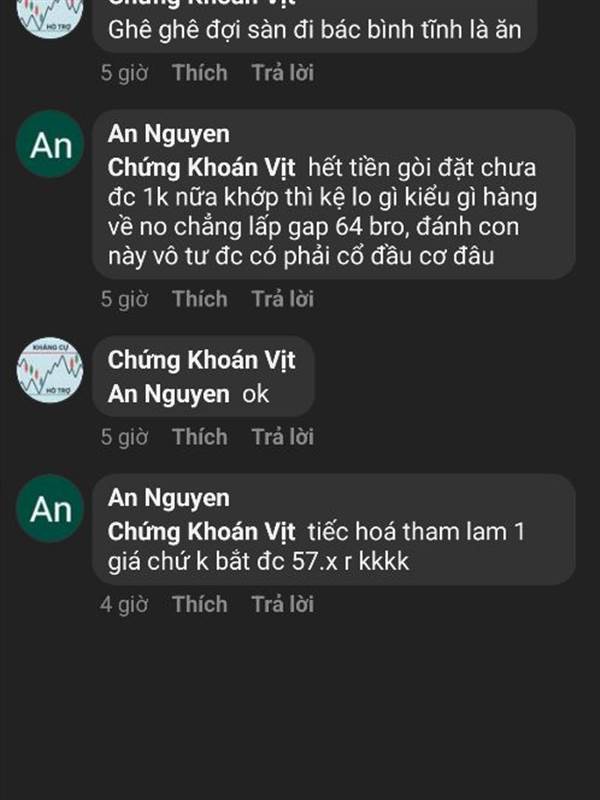Screen dimensions: 600x800
Task: Open An Nguyen name on 'hết tiền' comment
Action: pos(169,135)
